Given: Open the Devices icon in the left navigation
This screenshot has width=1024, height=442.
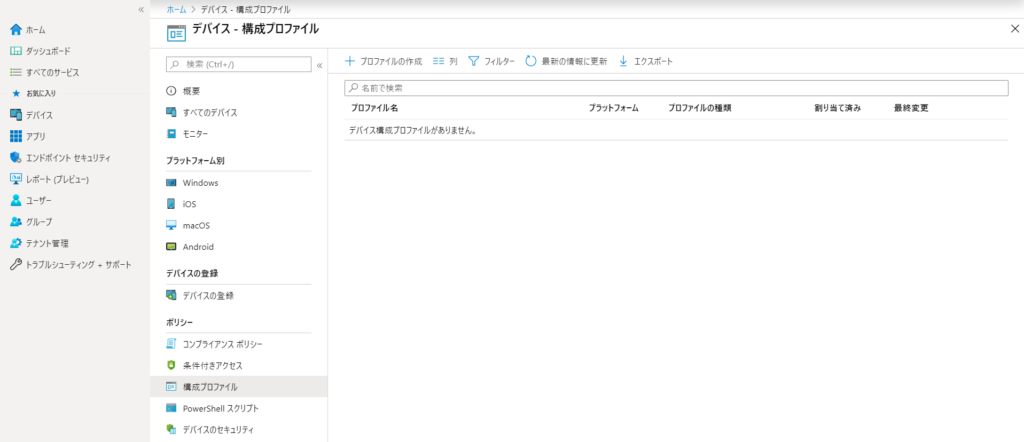Looking at the screenshot, I should tap(16, 115).
